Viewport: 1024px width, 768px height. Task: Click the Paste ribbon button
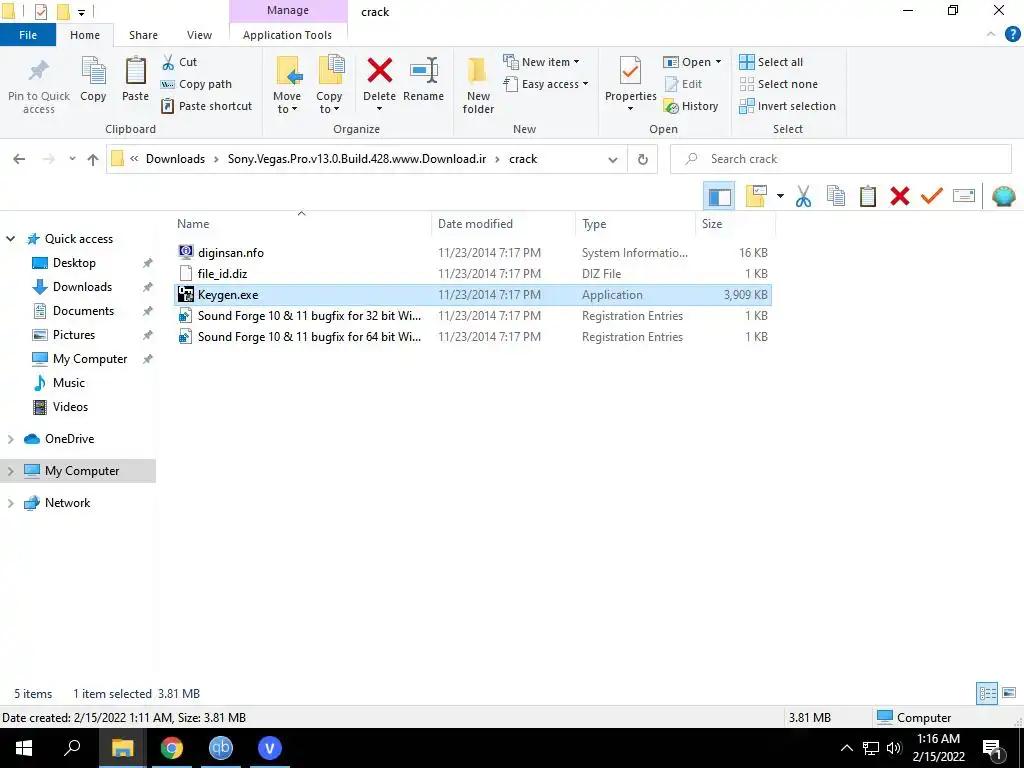pos(135,80)
